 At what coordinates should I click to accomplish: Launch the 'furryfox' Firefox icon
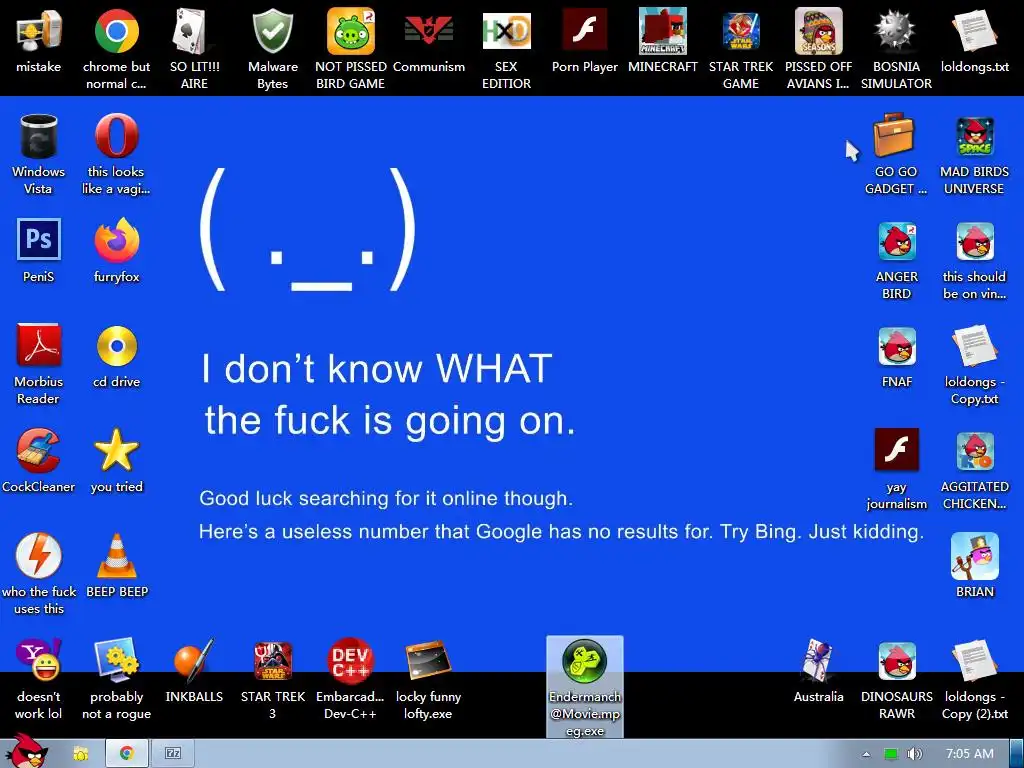116,251
